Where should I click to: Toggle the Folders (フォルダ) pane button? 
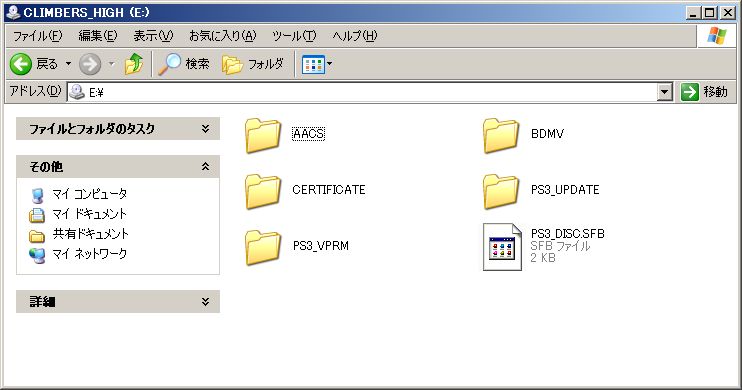[x=253, y=64]
